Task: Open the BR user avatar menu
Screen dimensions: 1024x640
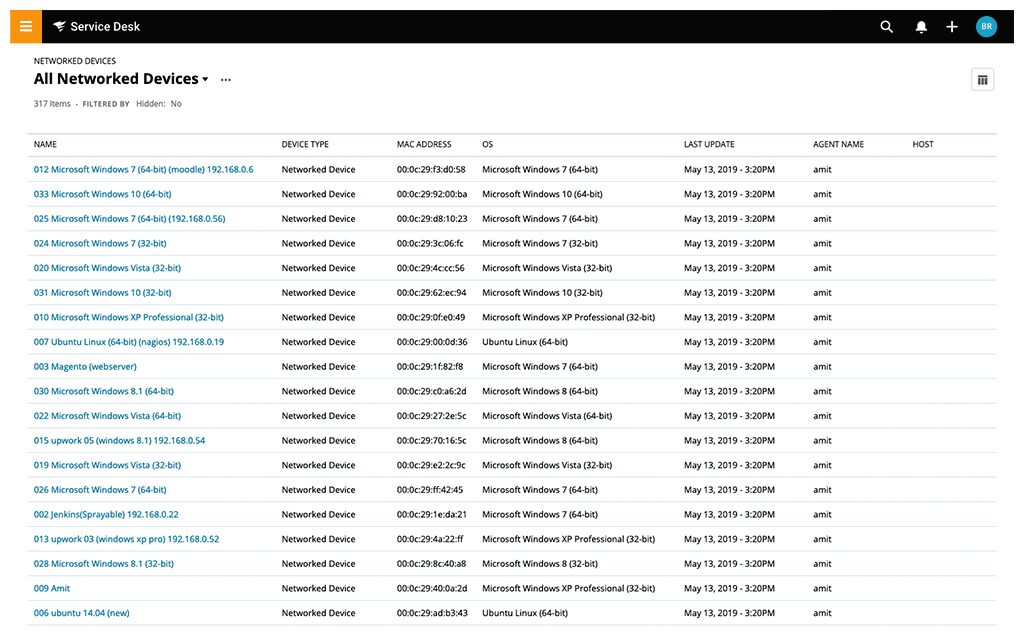Action: click(x=986, y=27)
